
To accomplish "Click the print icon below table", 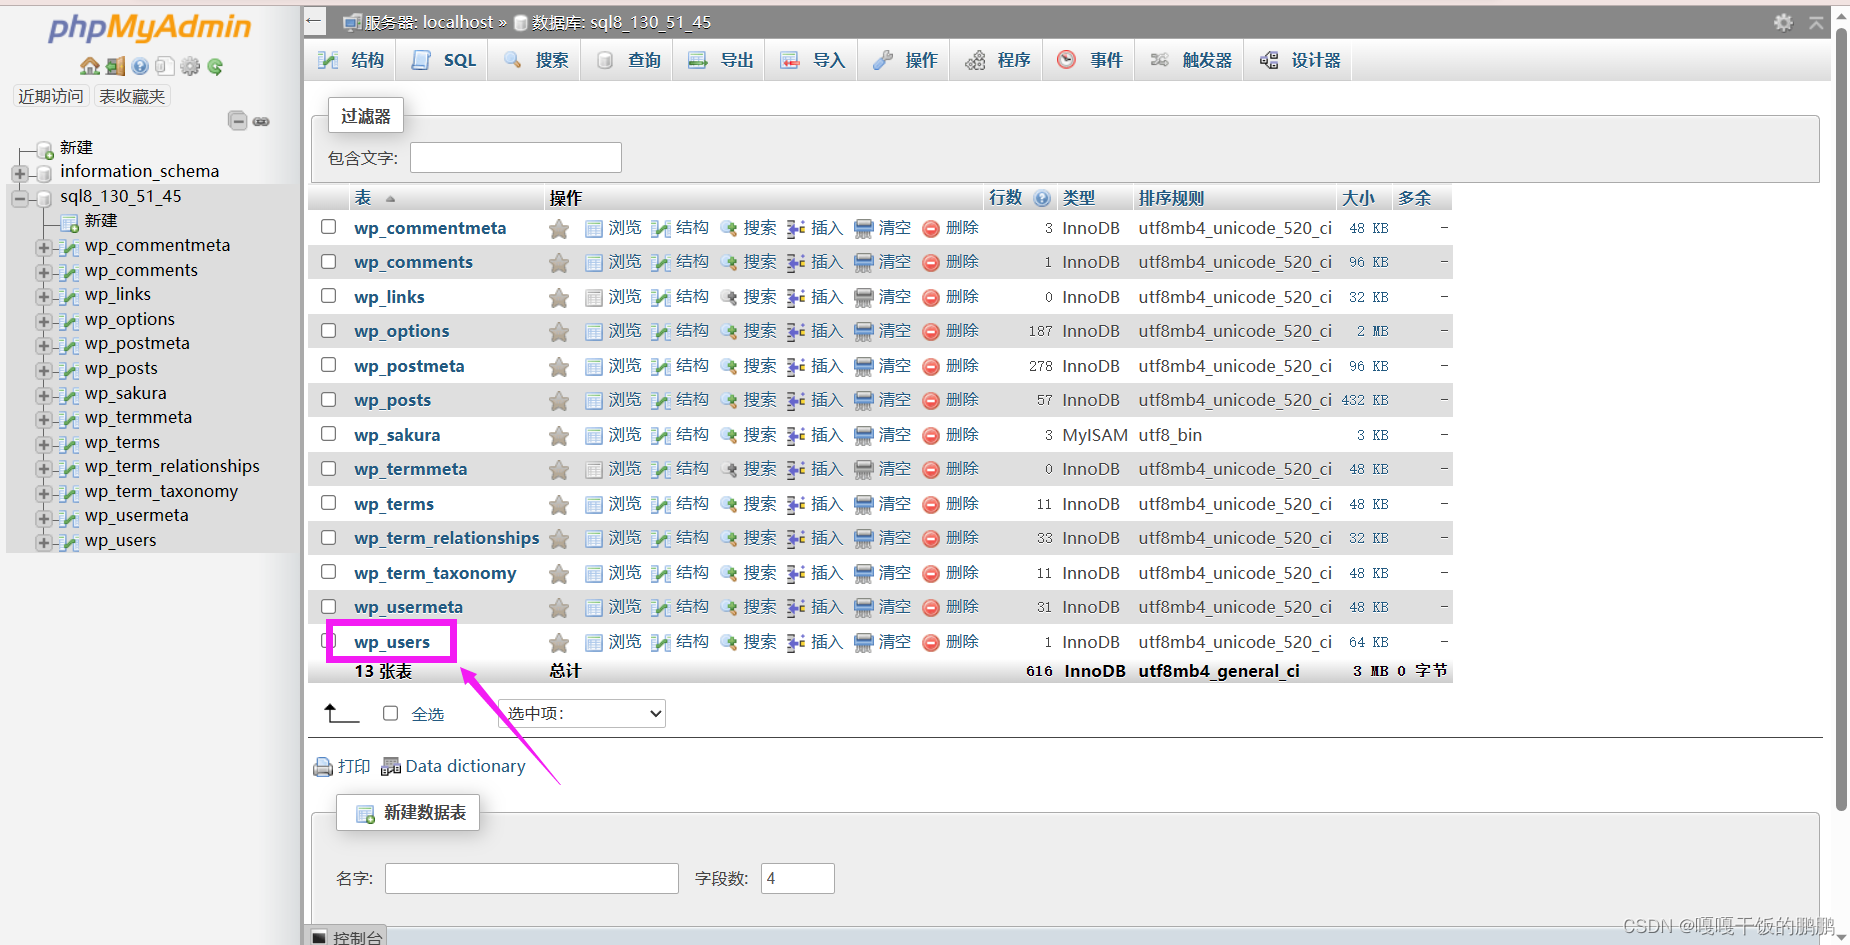I will (x=323, y=767).
